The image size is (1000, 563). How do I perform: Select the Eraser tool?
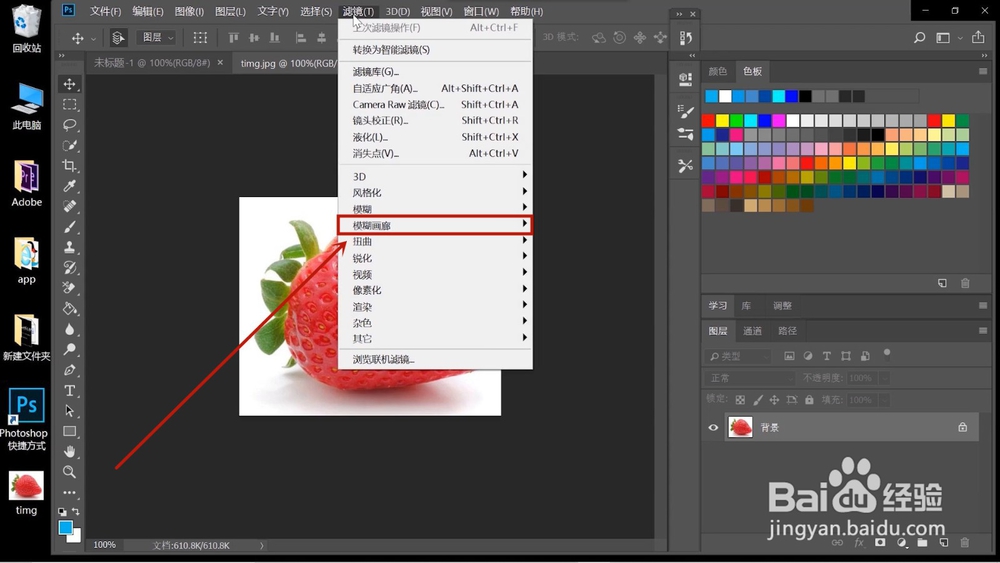point(70,288)
